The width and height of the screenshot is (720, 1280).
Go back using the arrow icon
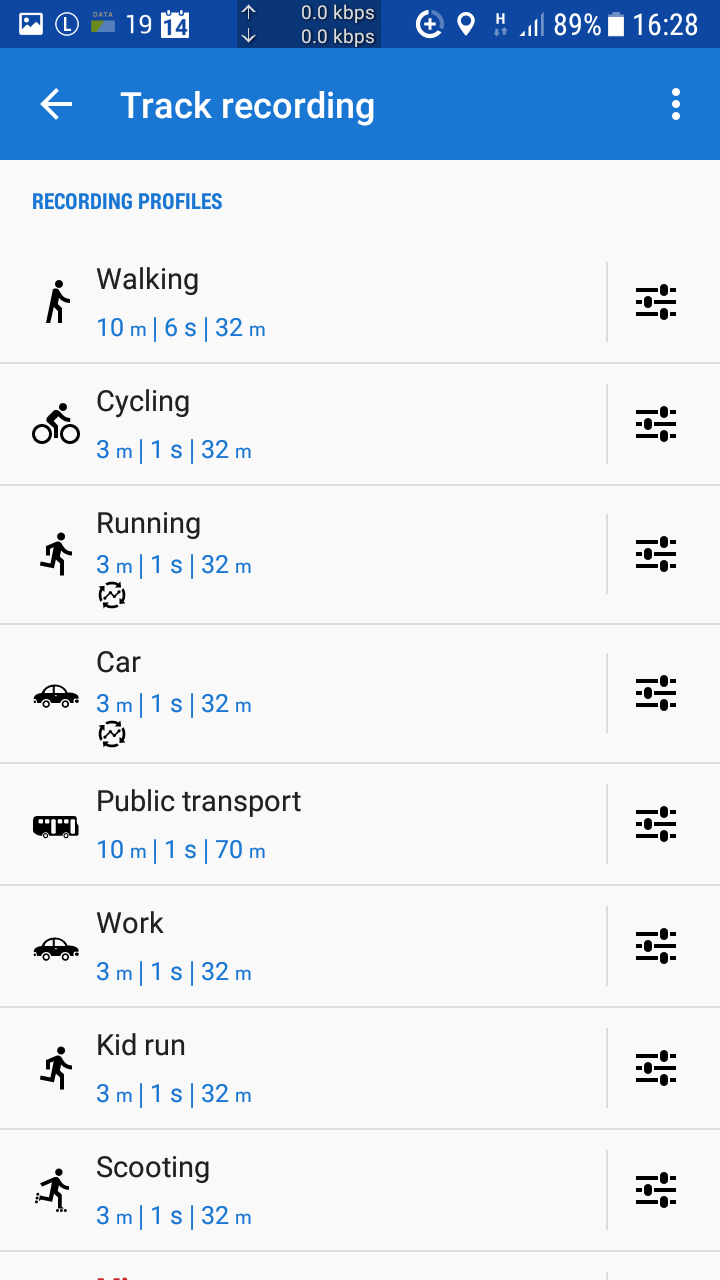tap(56, 105)
